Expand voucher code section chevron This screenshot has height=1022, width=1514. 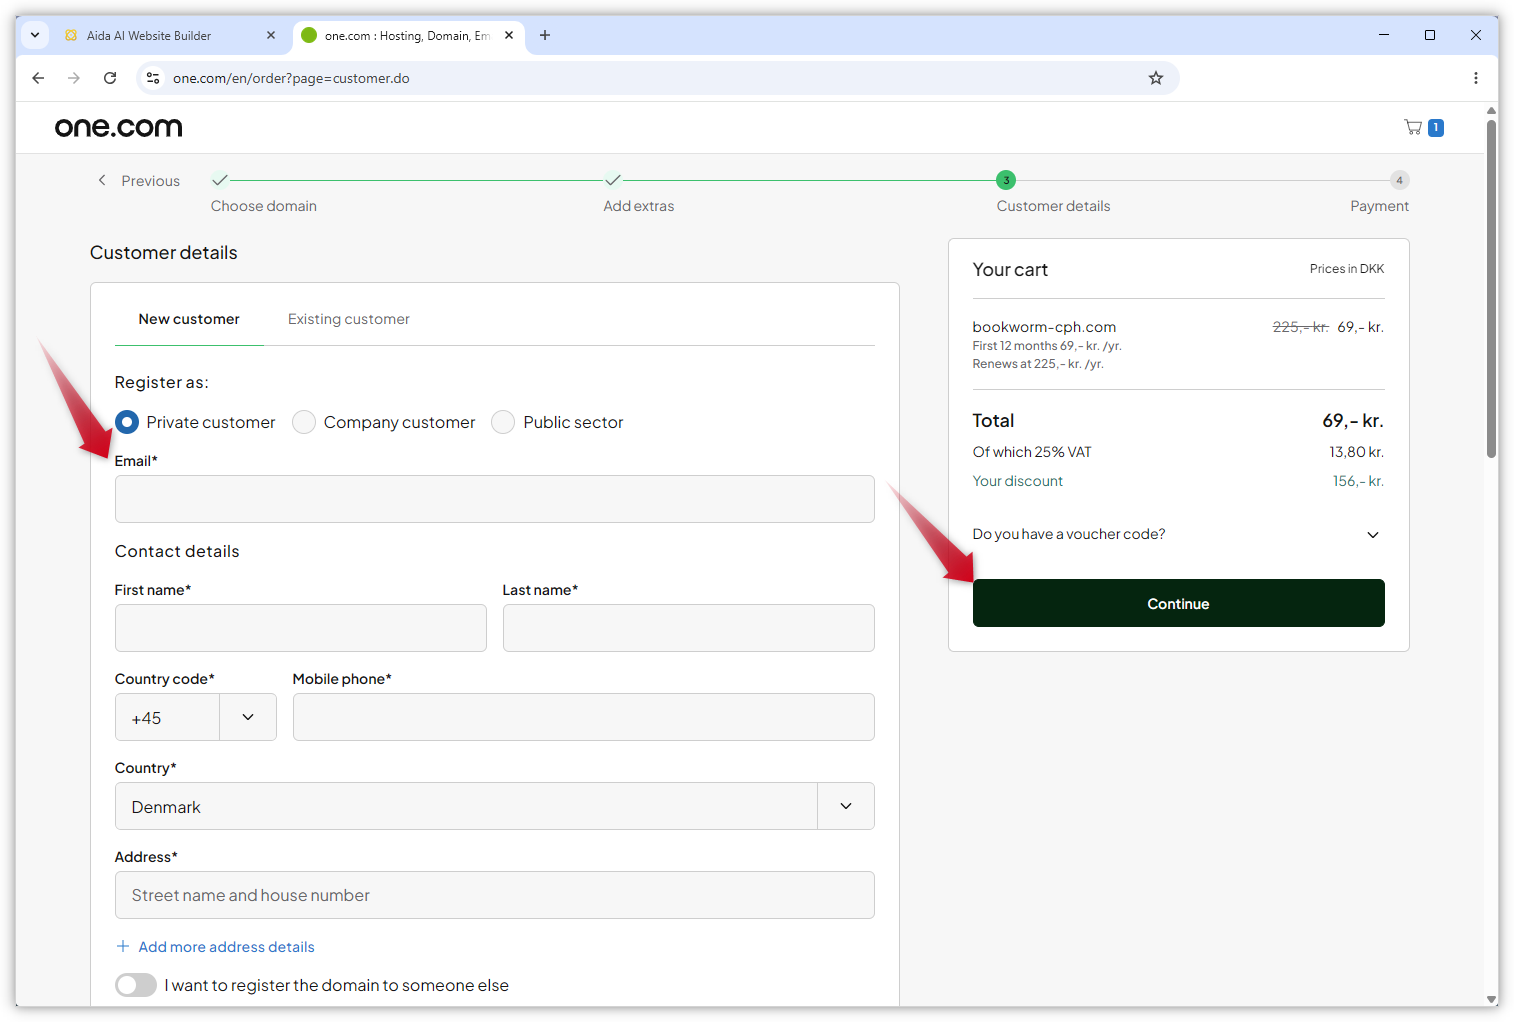tap(1373, 535)
